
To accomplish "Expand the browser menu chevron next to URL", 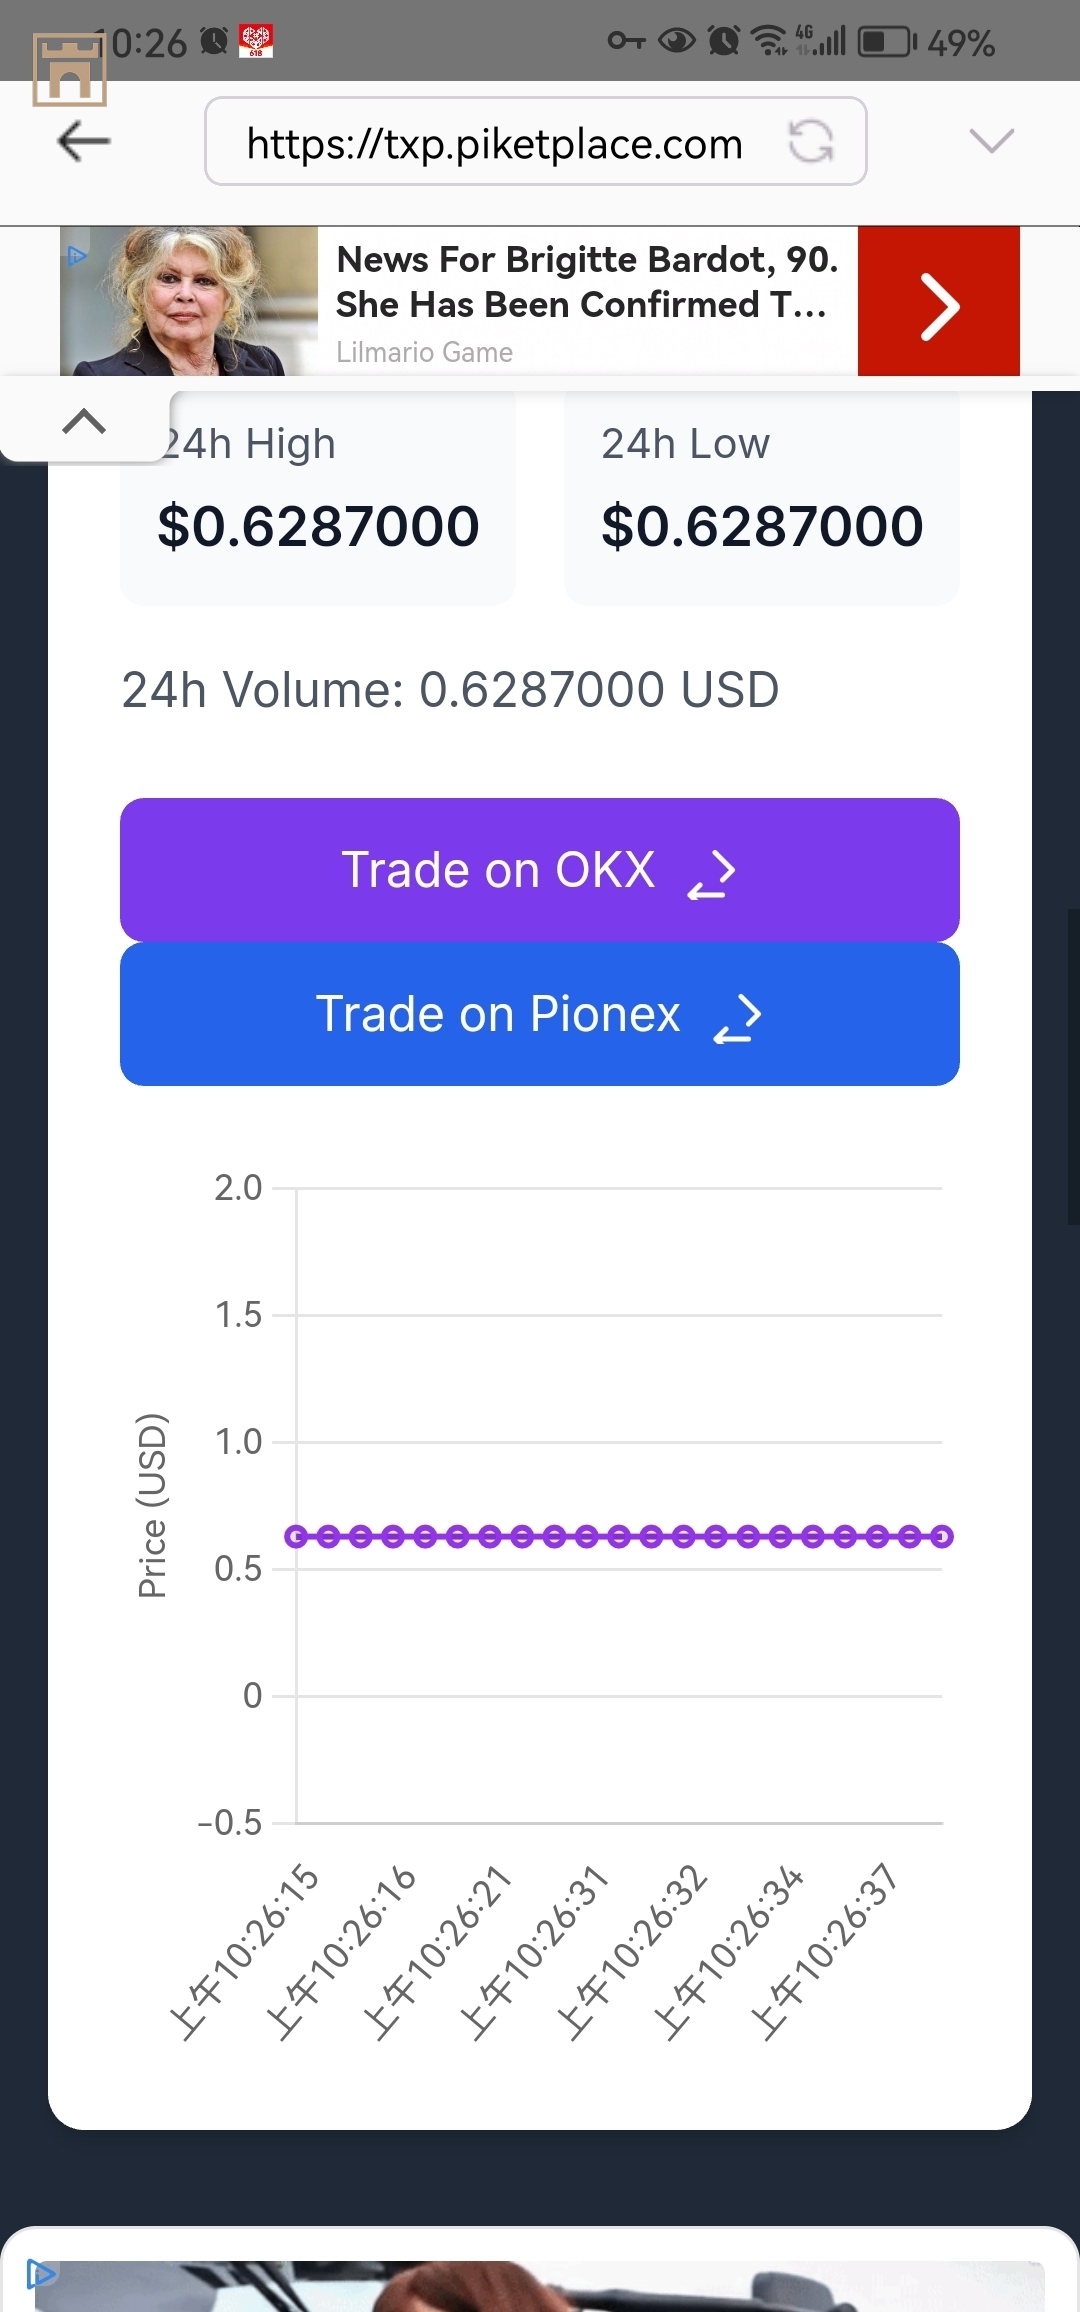I will [x=992, y=141].
